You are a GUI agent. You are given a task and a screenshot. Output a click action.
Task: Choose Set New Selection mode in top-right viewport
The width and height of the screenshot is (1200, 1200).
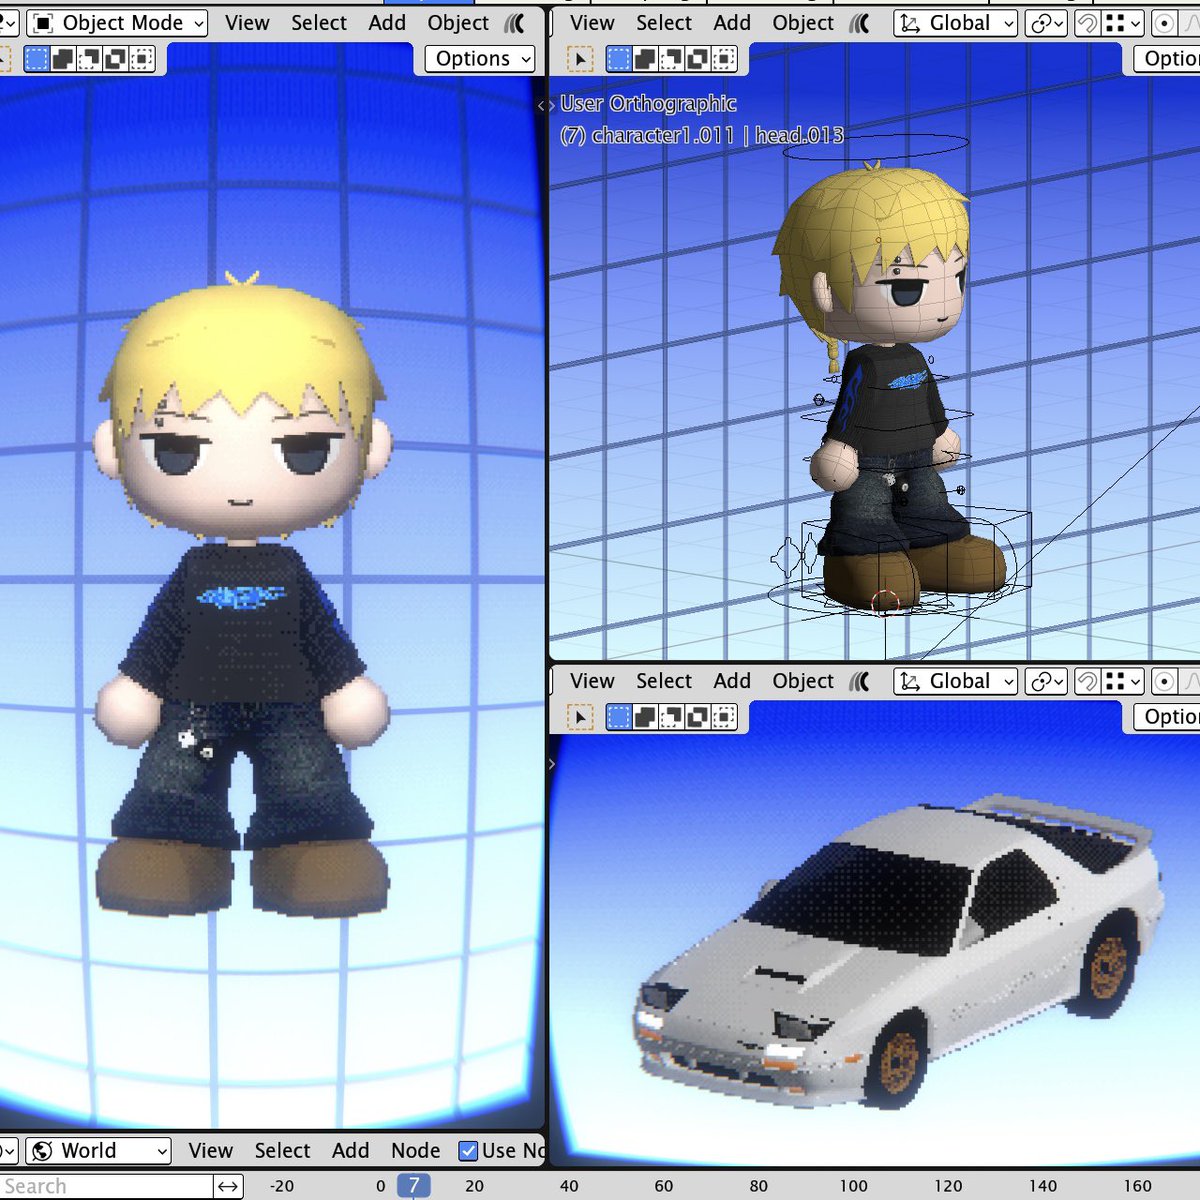[x=619, y=60]
